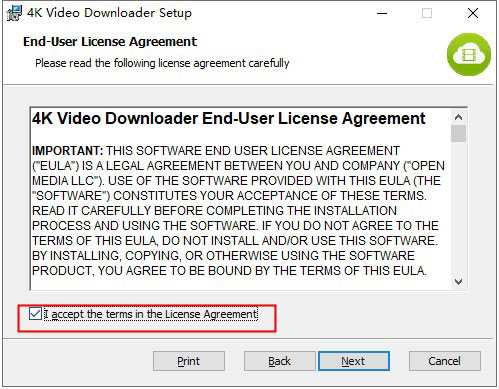This screenshot has height=389, width=499.
Task: Click the 'End-User License Agreement' header title
Action: [x=110, y=42]
